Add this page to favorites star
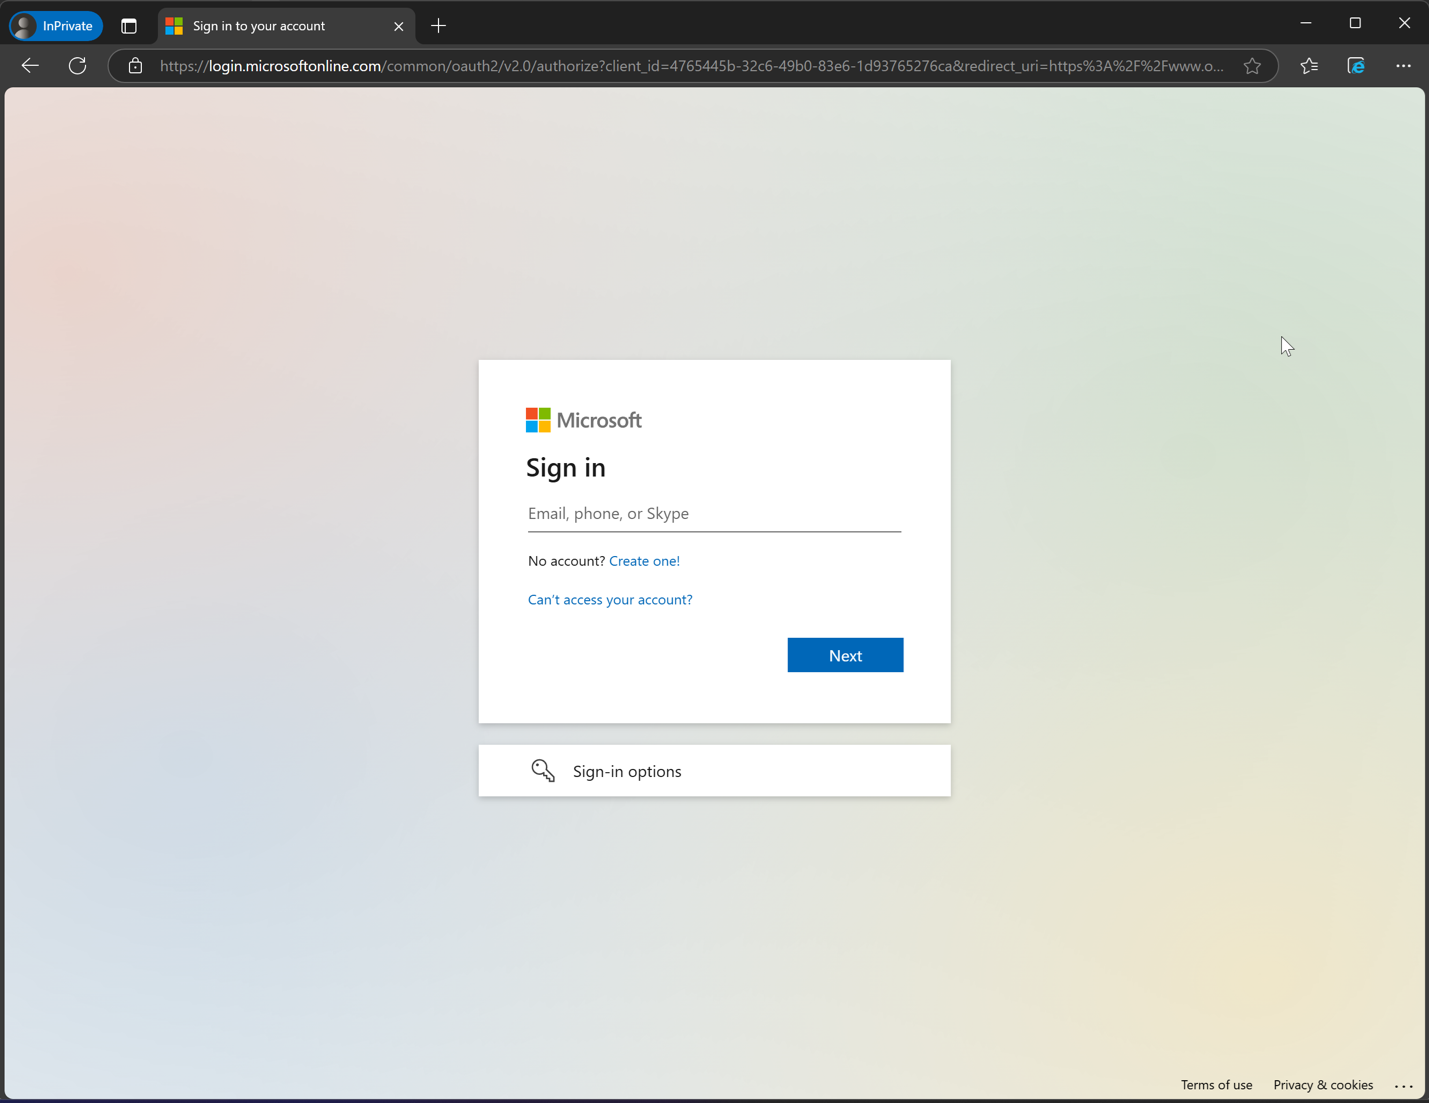 point(1252,66)
